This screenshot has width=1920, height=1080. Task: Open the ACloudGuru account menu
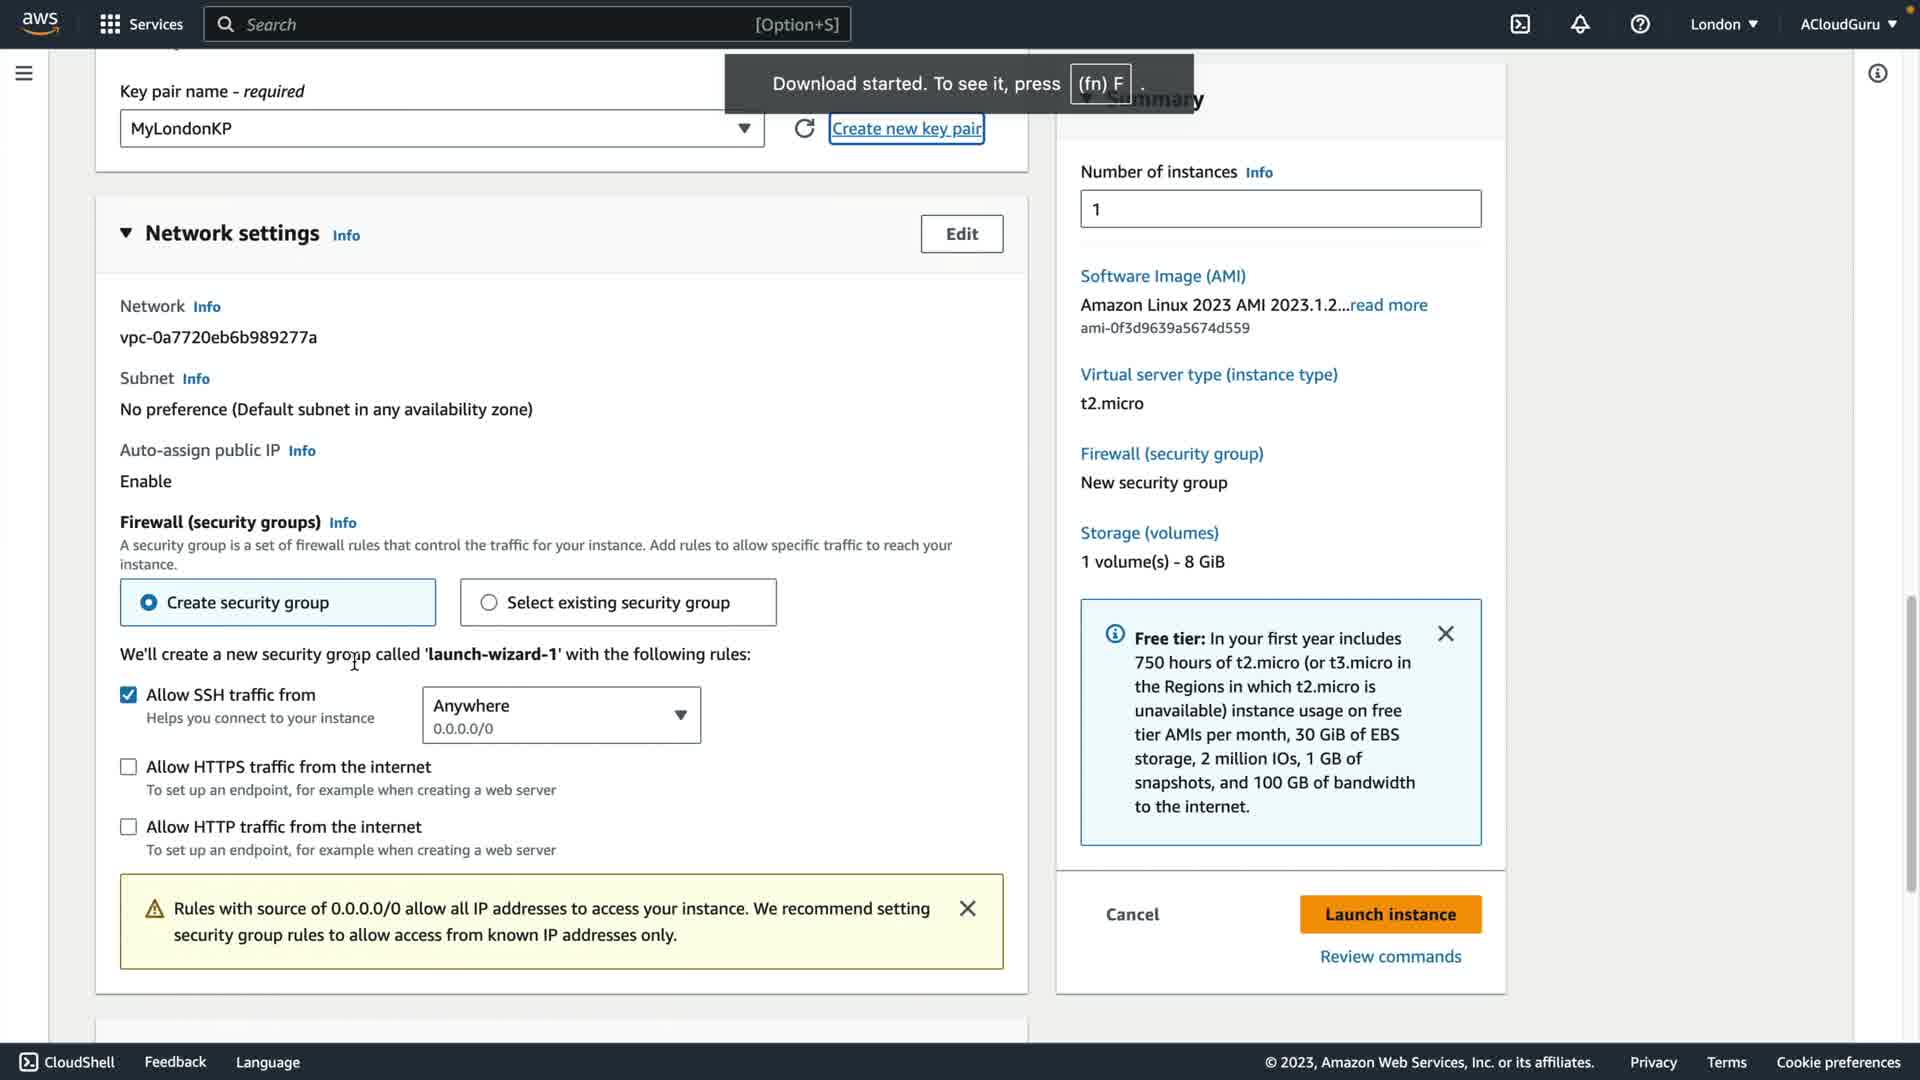coord(1848,24)
